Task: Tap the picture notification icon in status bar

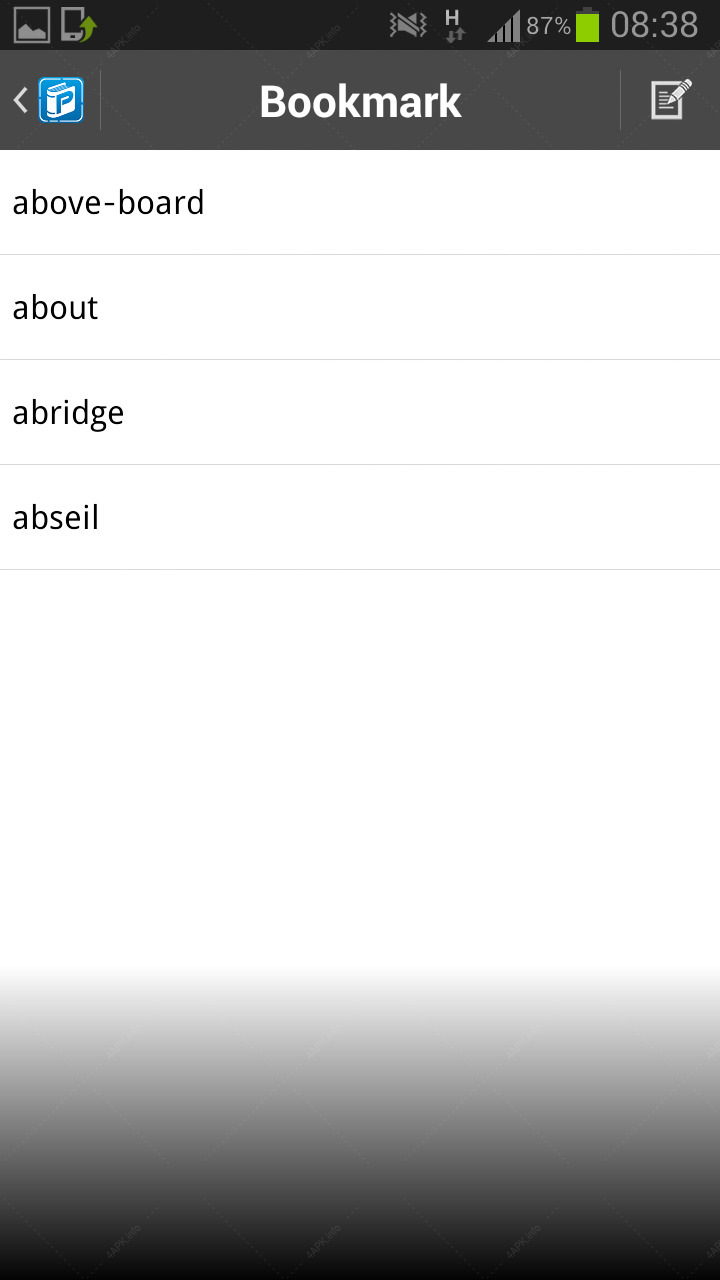Action: point(32,25)
